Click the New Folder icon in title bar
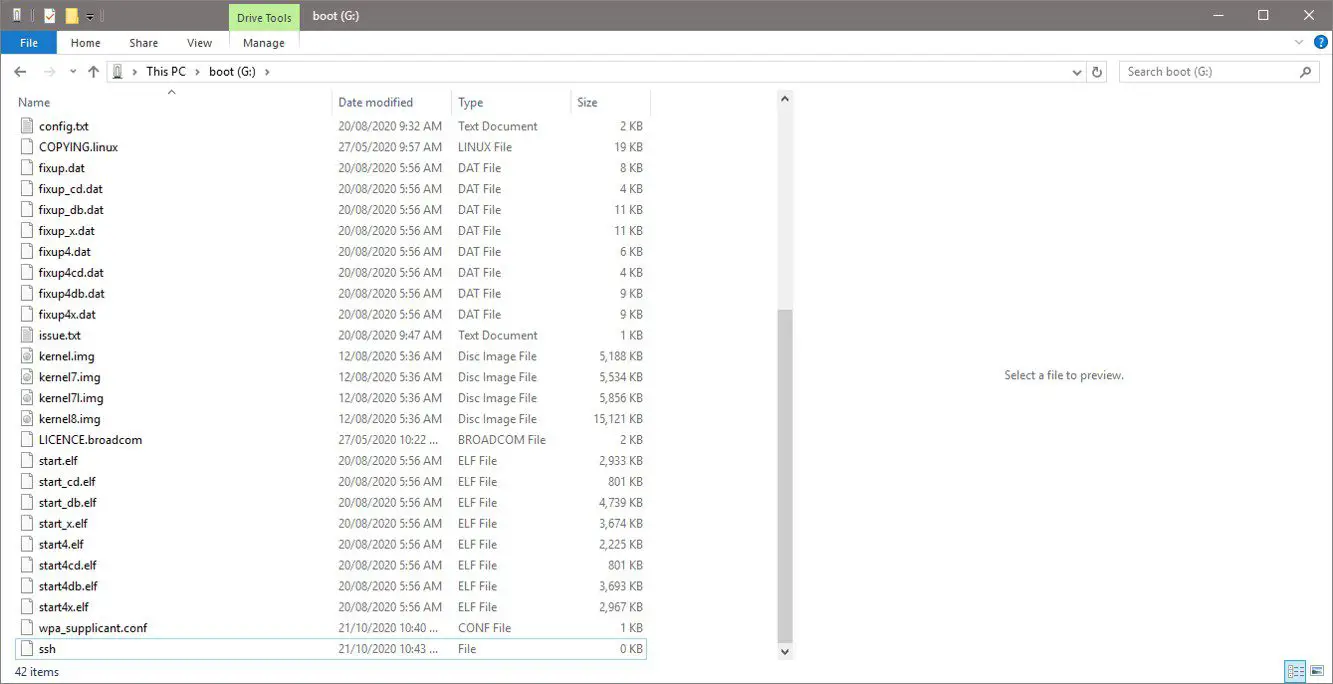This screenshot has height=684, width=1333. coord(71,16)
